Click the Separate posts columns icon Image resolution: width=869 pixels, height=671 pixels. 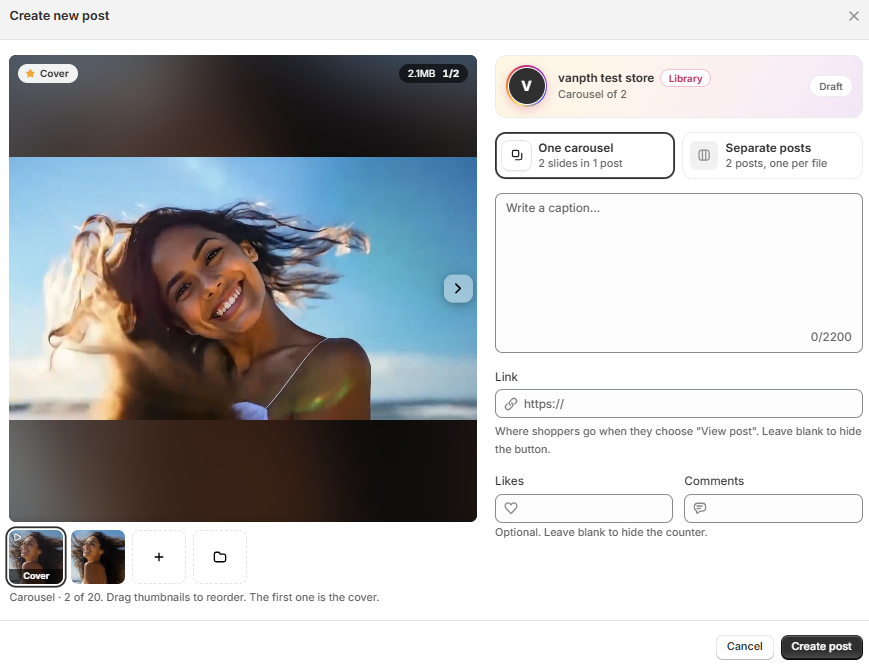tap(704, 155)
